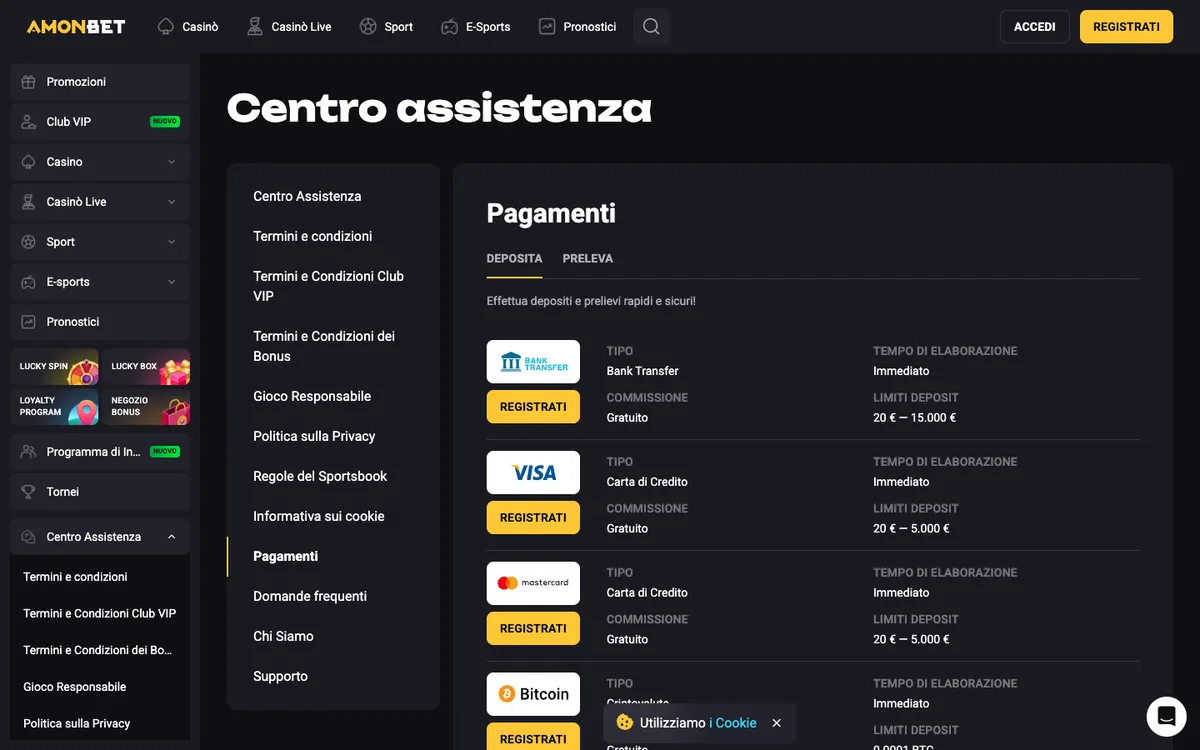Viewport: 1200px width, 750px height.
Task: Open the search magnifier icon
Action: (x=651, y=26)
